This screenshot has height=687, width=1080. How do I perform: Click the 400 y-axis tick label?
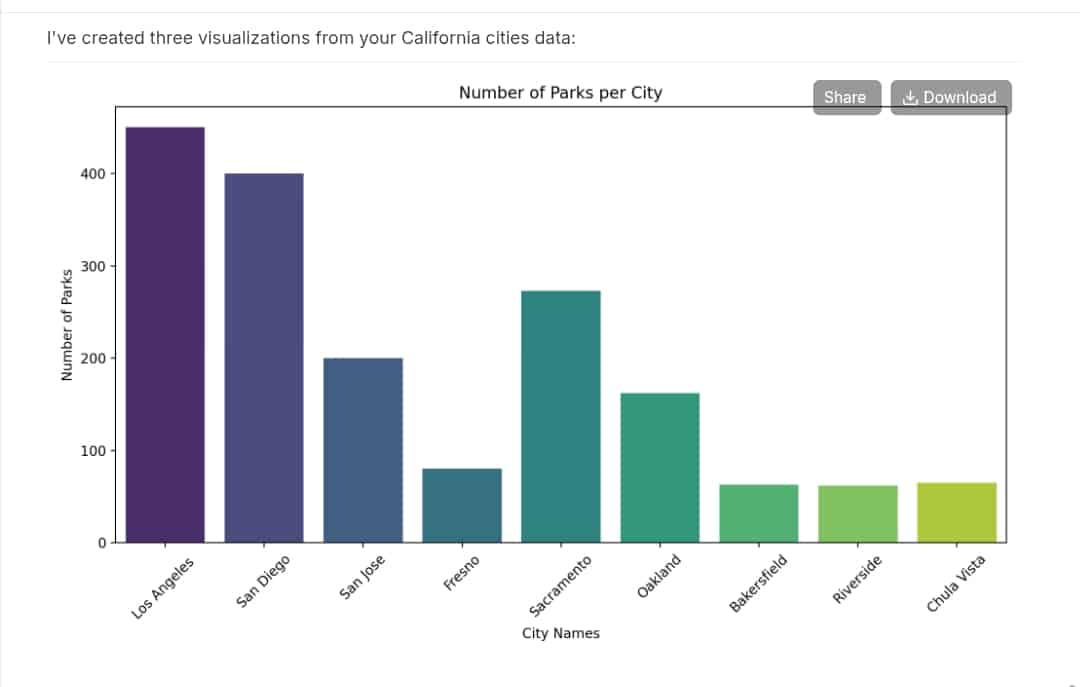pos(93,174)
